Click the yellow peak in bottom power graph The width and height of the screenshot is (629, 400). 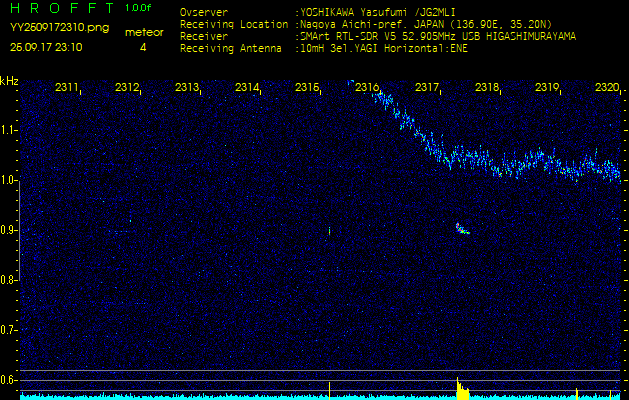461,388
